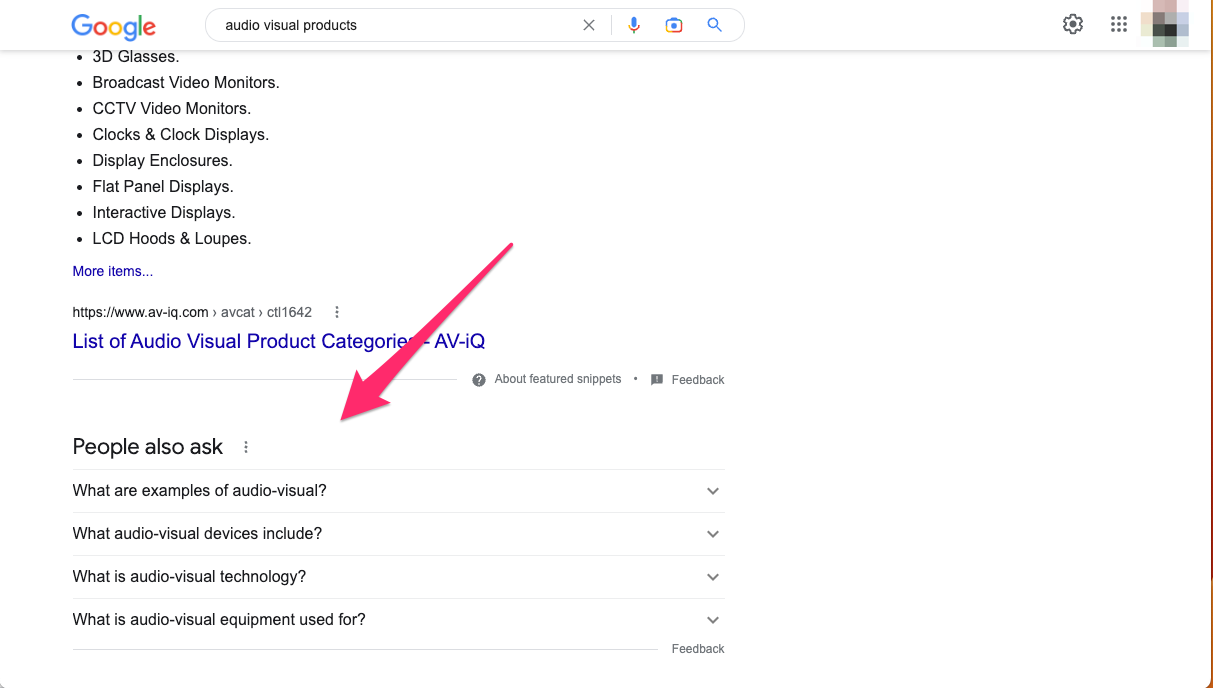Open the Google logo home link
The image size is (1213, 688).
coord(114,26)
